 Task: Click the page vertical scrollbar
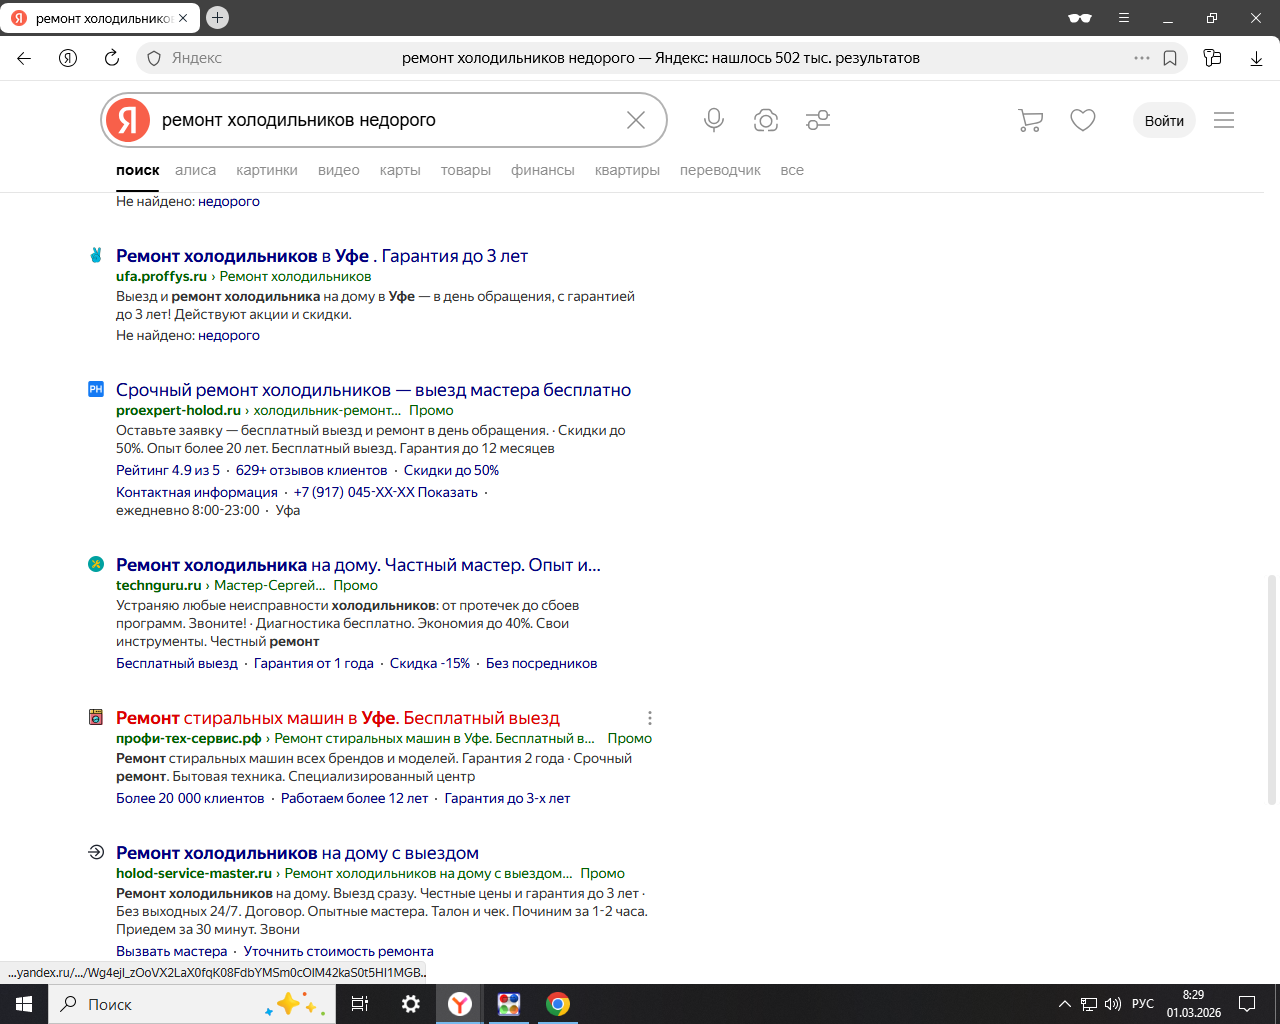pyautogui.click(x=1272, y=689)
